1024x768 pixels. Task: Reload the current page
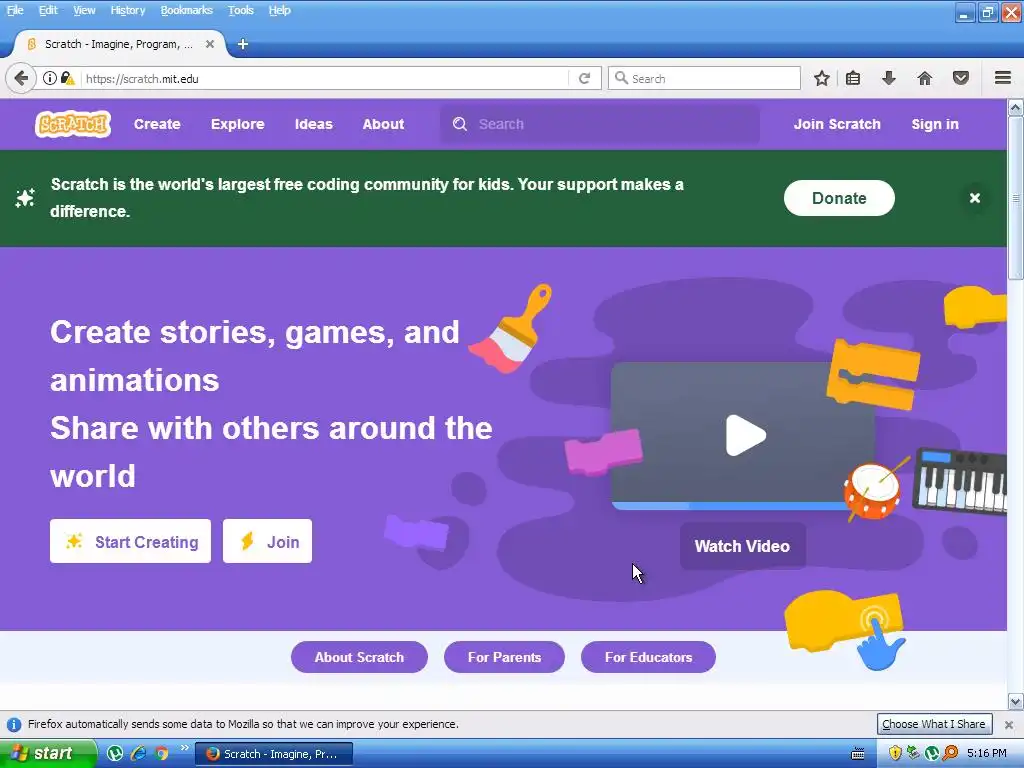click(584, 78)
